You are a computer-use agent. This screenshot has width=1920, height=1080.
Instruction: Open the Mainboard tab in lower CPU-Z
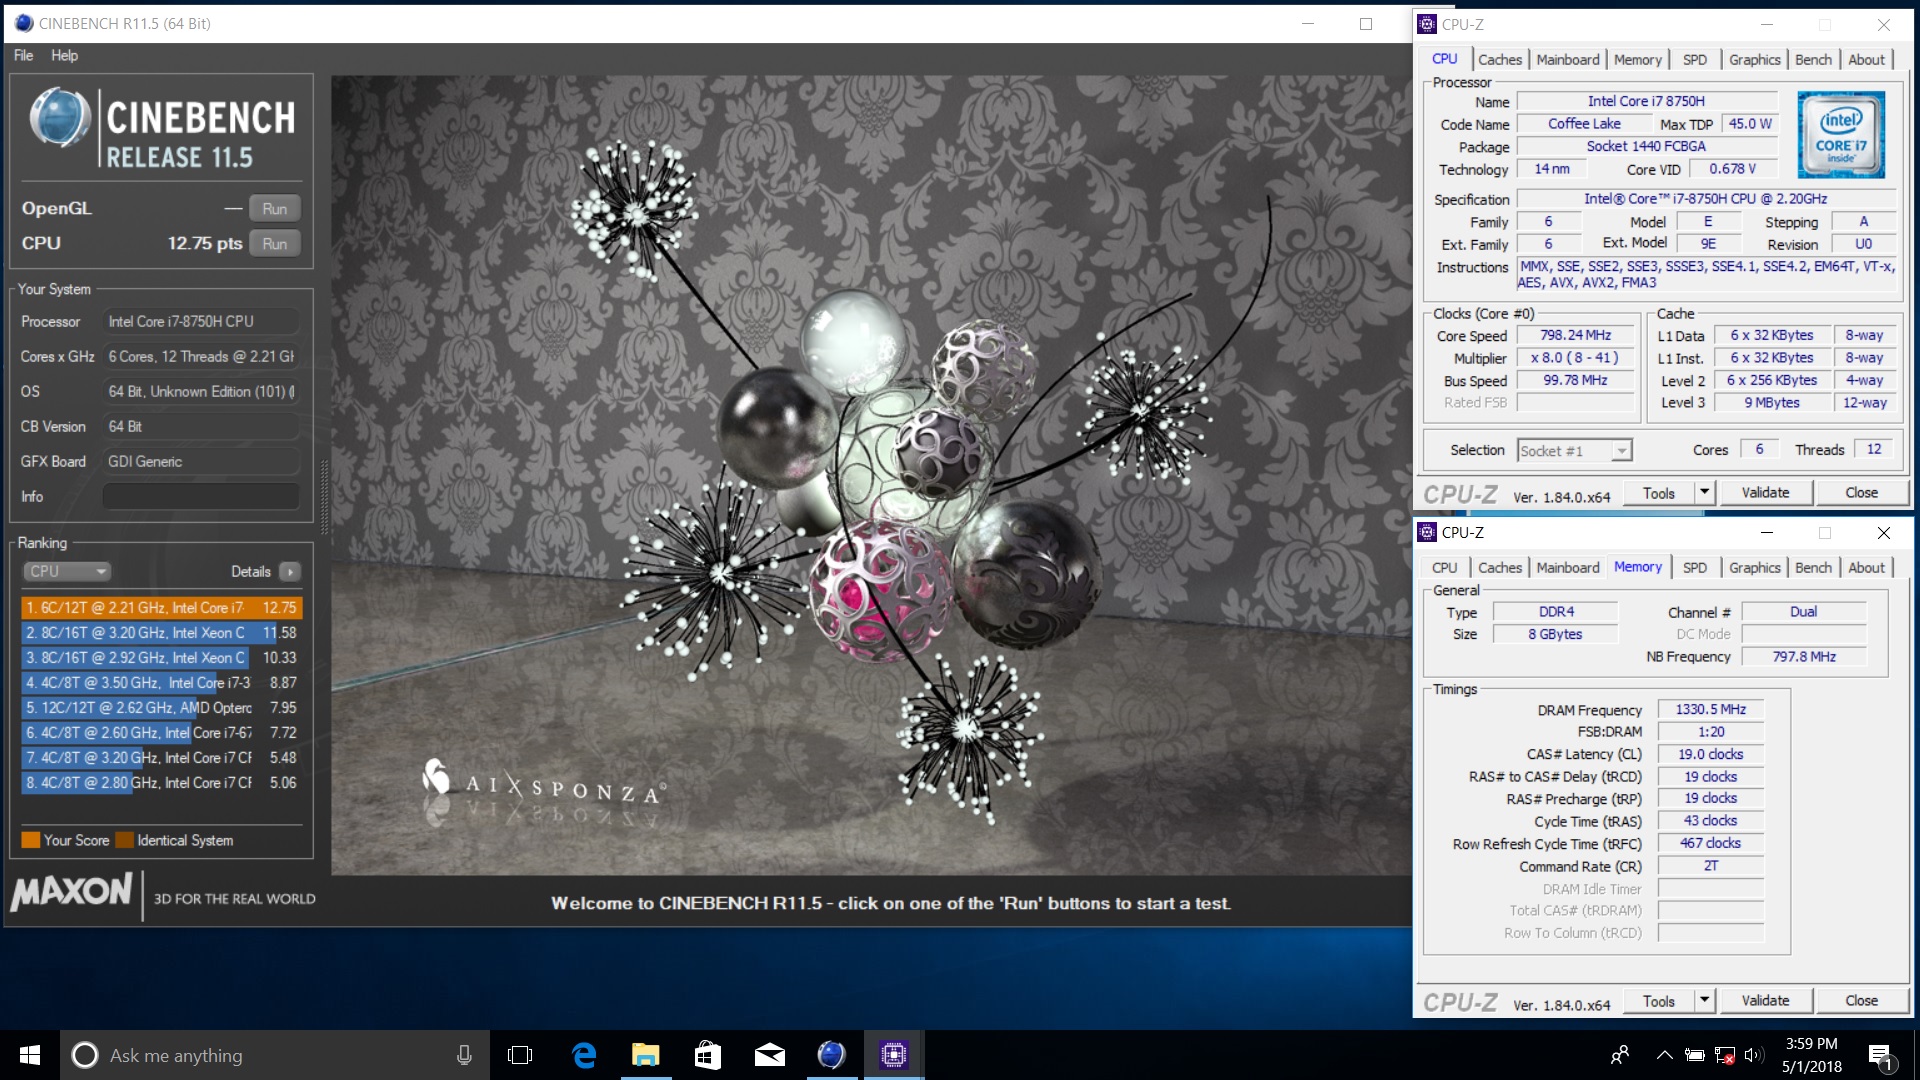(x=1568, y=568)
